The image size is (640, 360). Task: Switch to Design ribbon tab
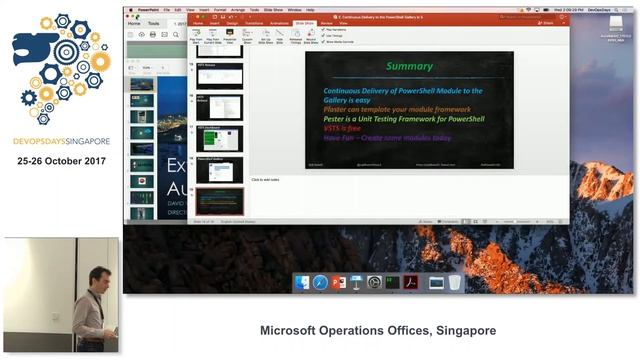[232, 24]
